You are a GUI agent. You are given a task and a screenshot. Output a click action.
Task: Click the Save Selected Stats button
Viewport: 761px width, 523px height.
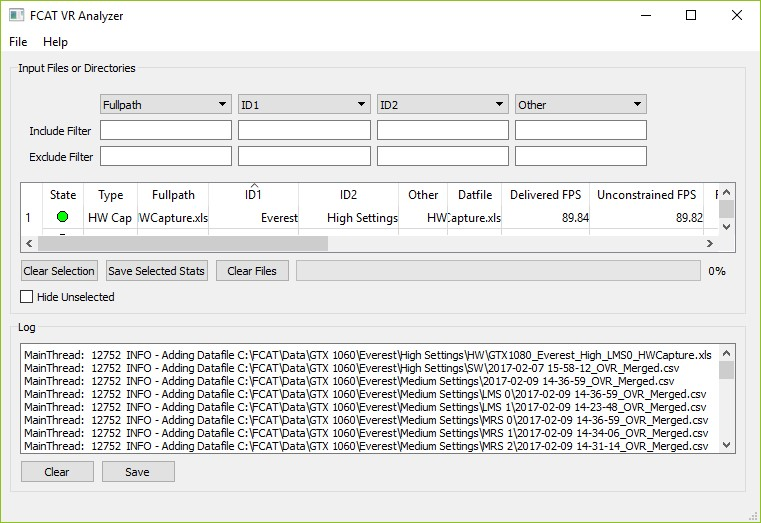[x=157, y=271]
